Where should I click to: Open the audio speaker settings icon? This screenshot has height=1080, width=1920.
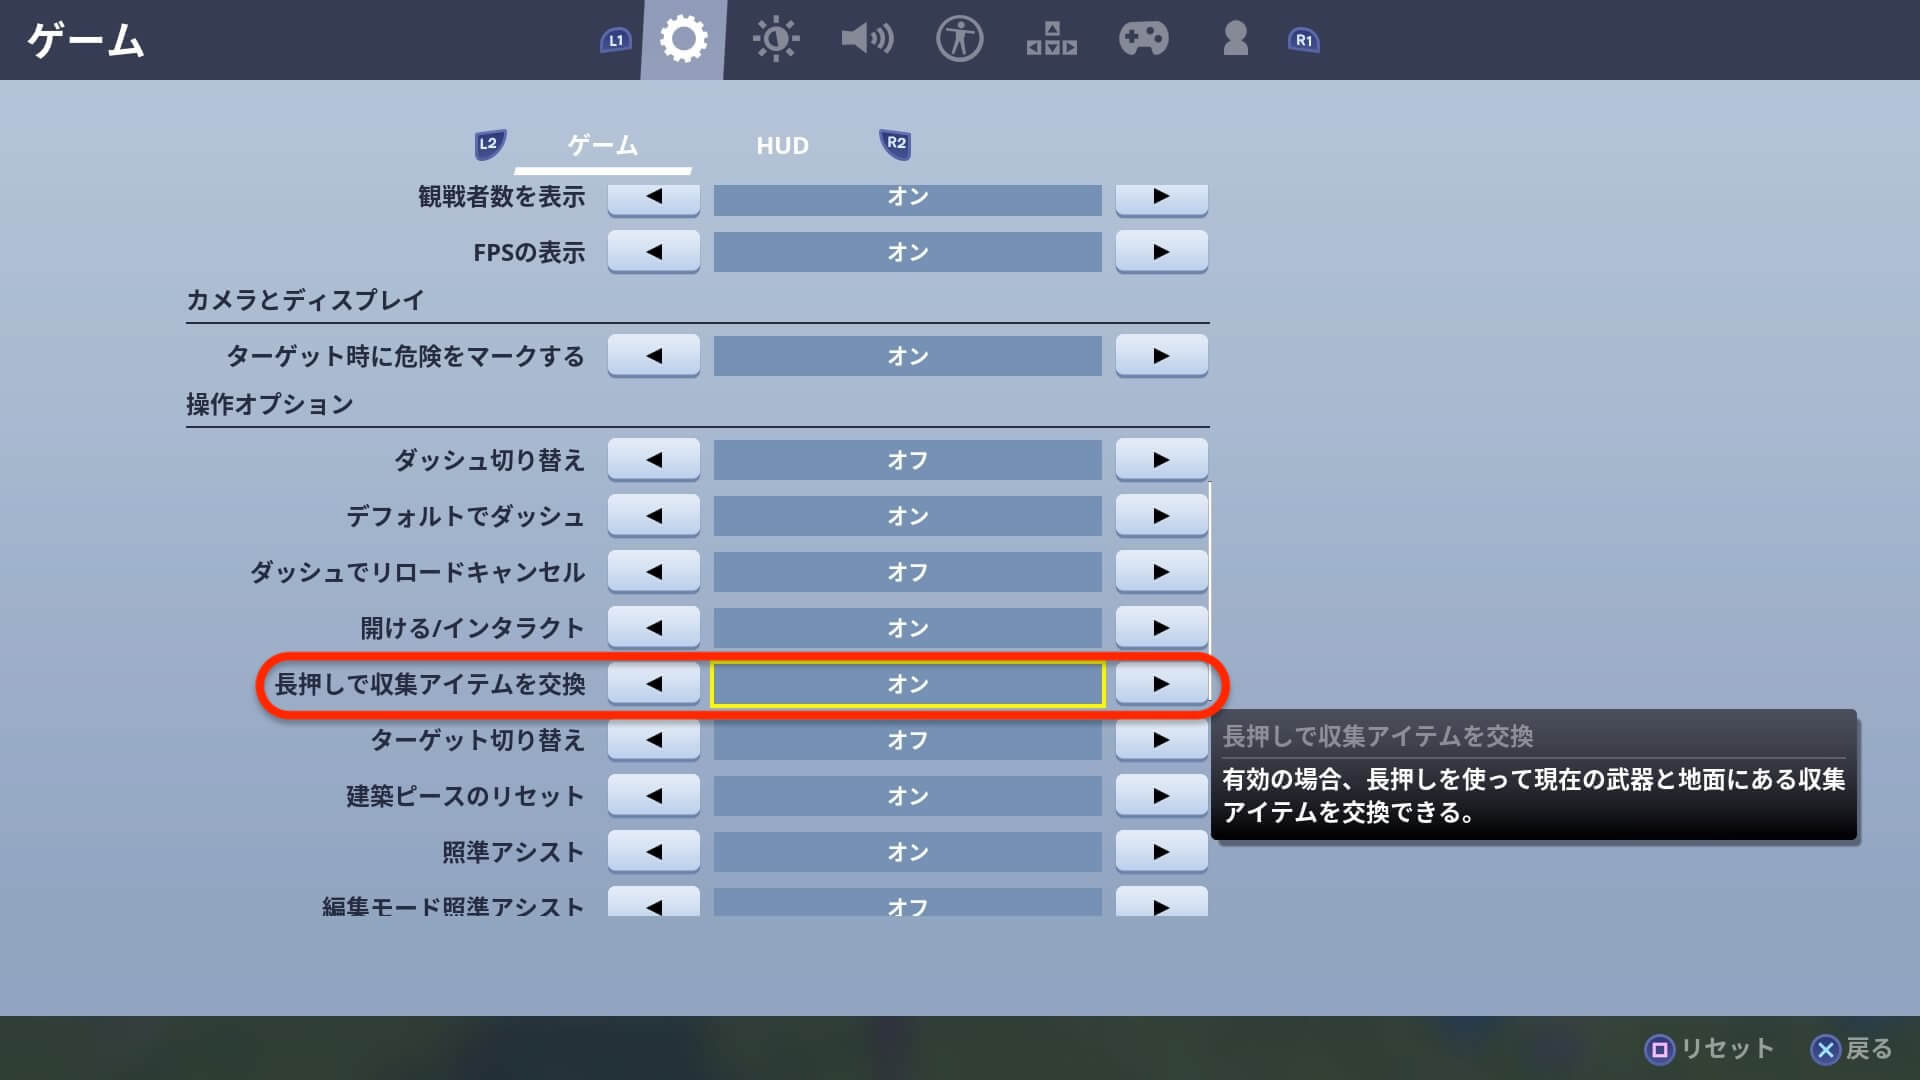pyautogui.click(x=866, y=40)
